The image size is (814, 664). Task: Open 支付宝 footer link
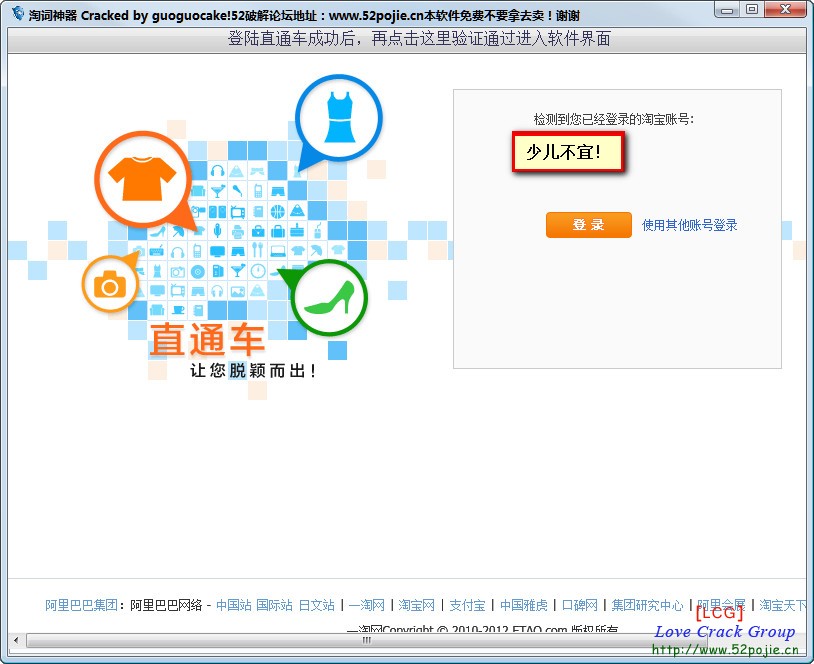point(467,605)
